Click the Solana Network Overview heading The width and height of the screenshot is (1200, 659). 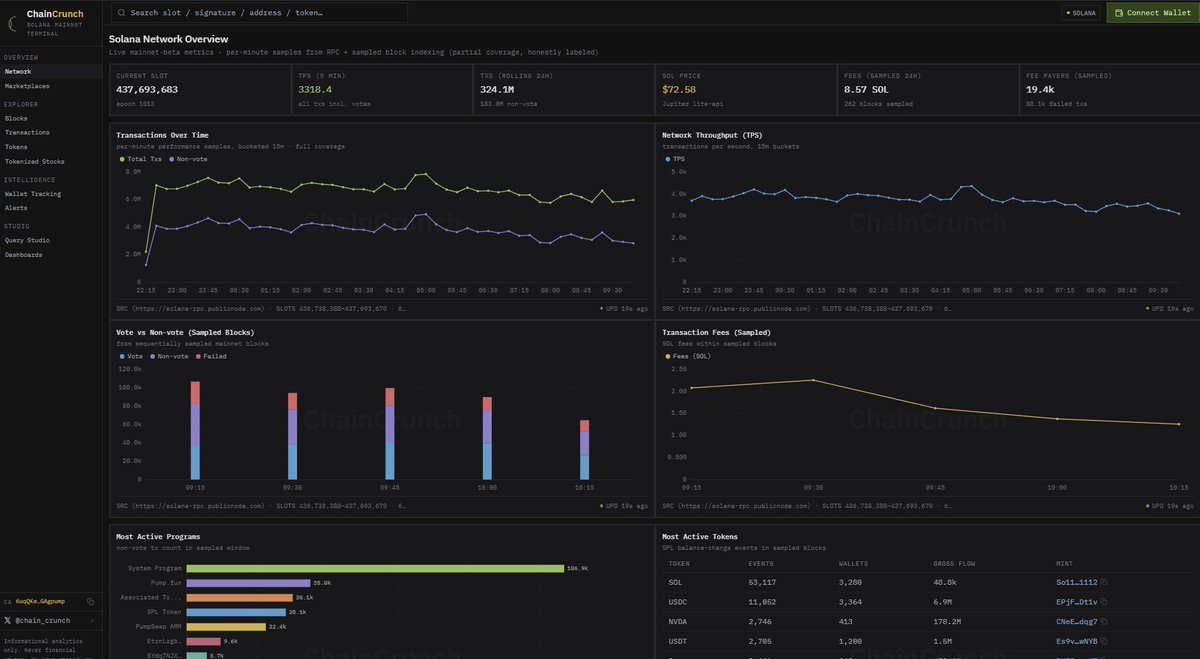coord(169,39)
